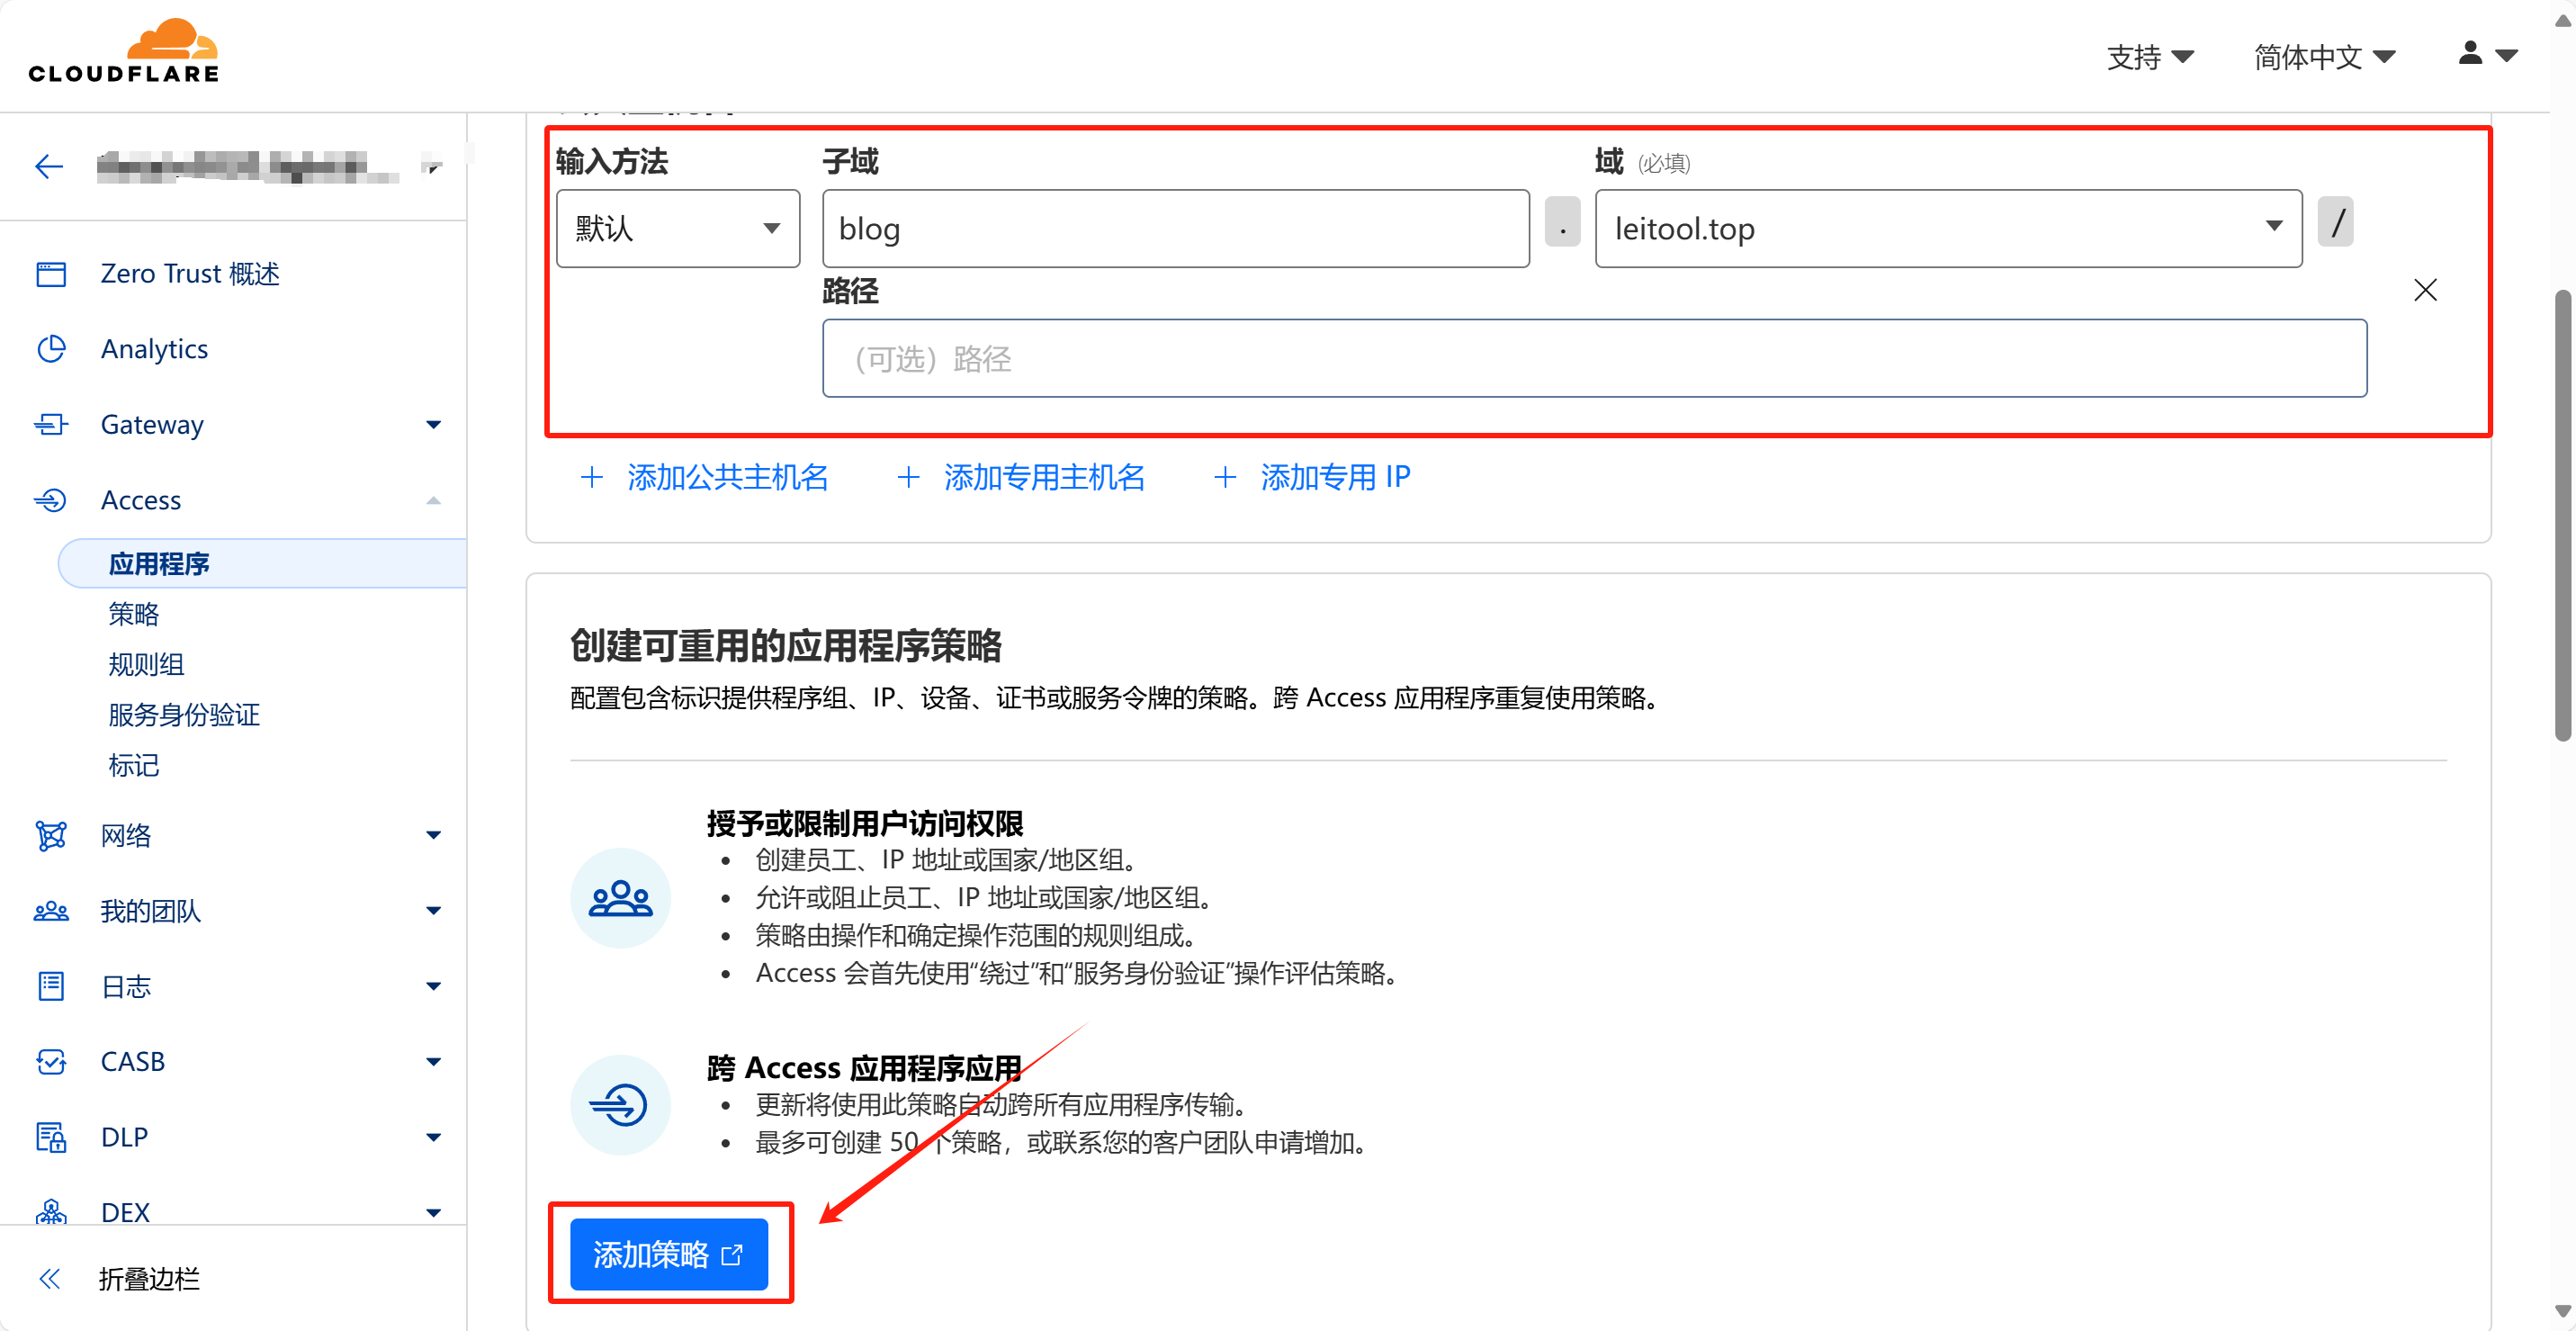Image resolution: width=2576 pixels, height=1331 pixels.
Task: Click the Access sidebar icon
Action: tap(51, 500)
